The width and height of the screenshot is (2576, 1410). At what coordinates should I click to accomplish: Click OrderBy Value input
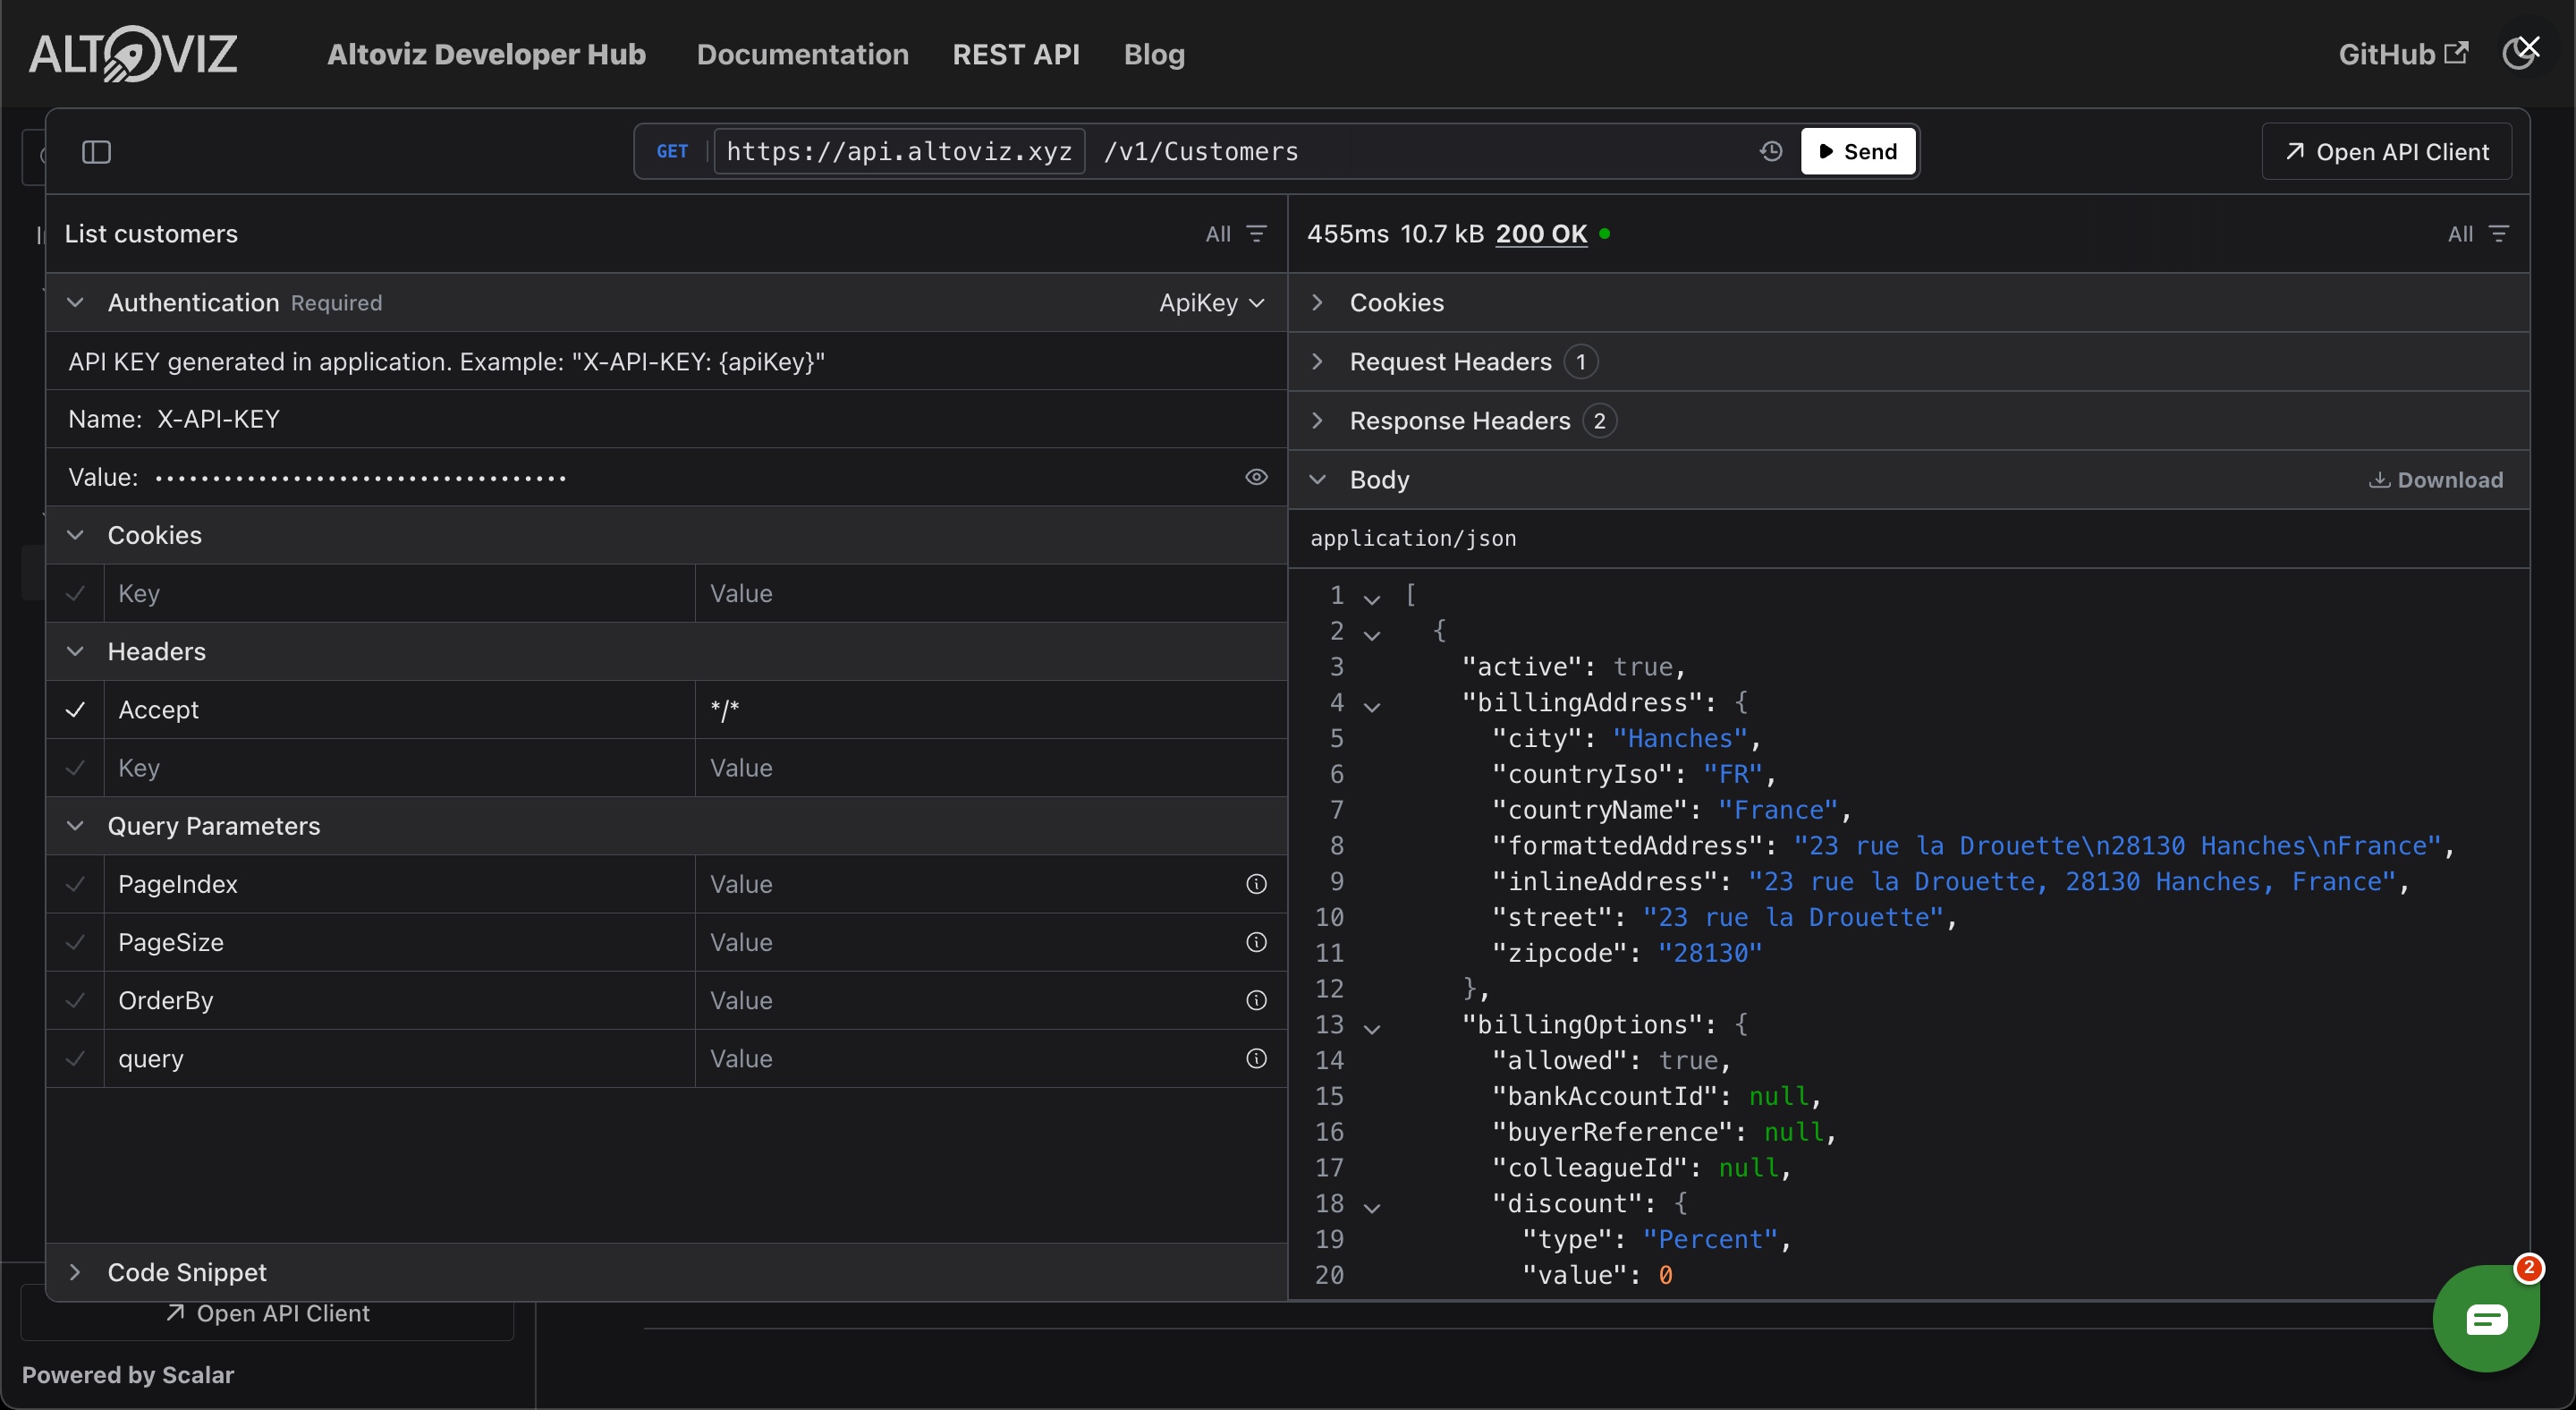click(x=969, y=1000)
